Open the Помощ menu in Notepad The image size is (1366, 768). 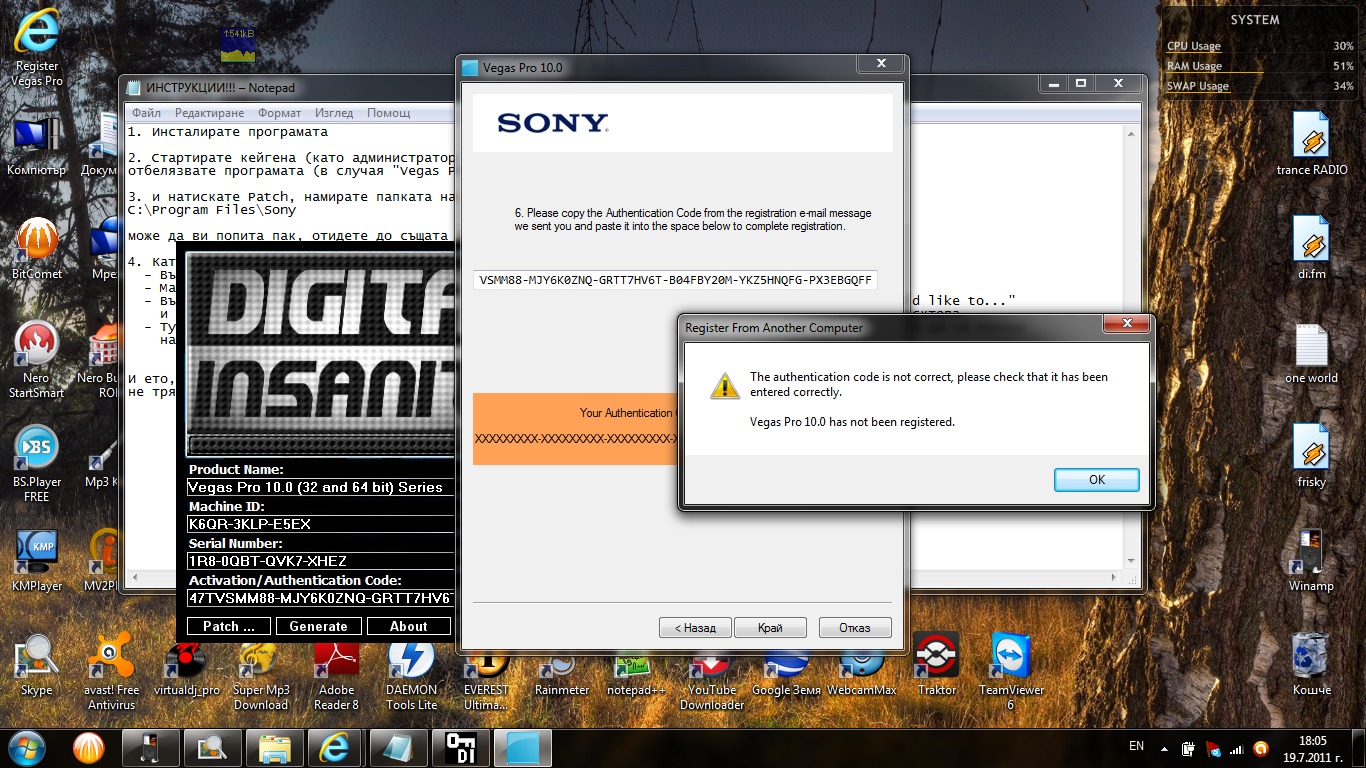(x=388, y=113)
